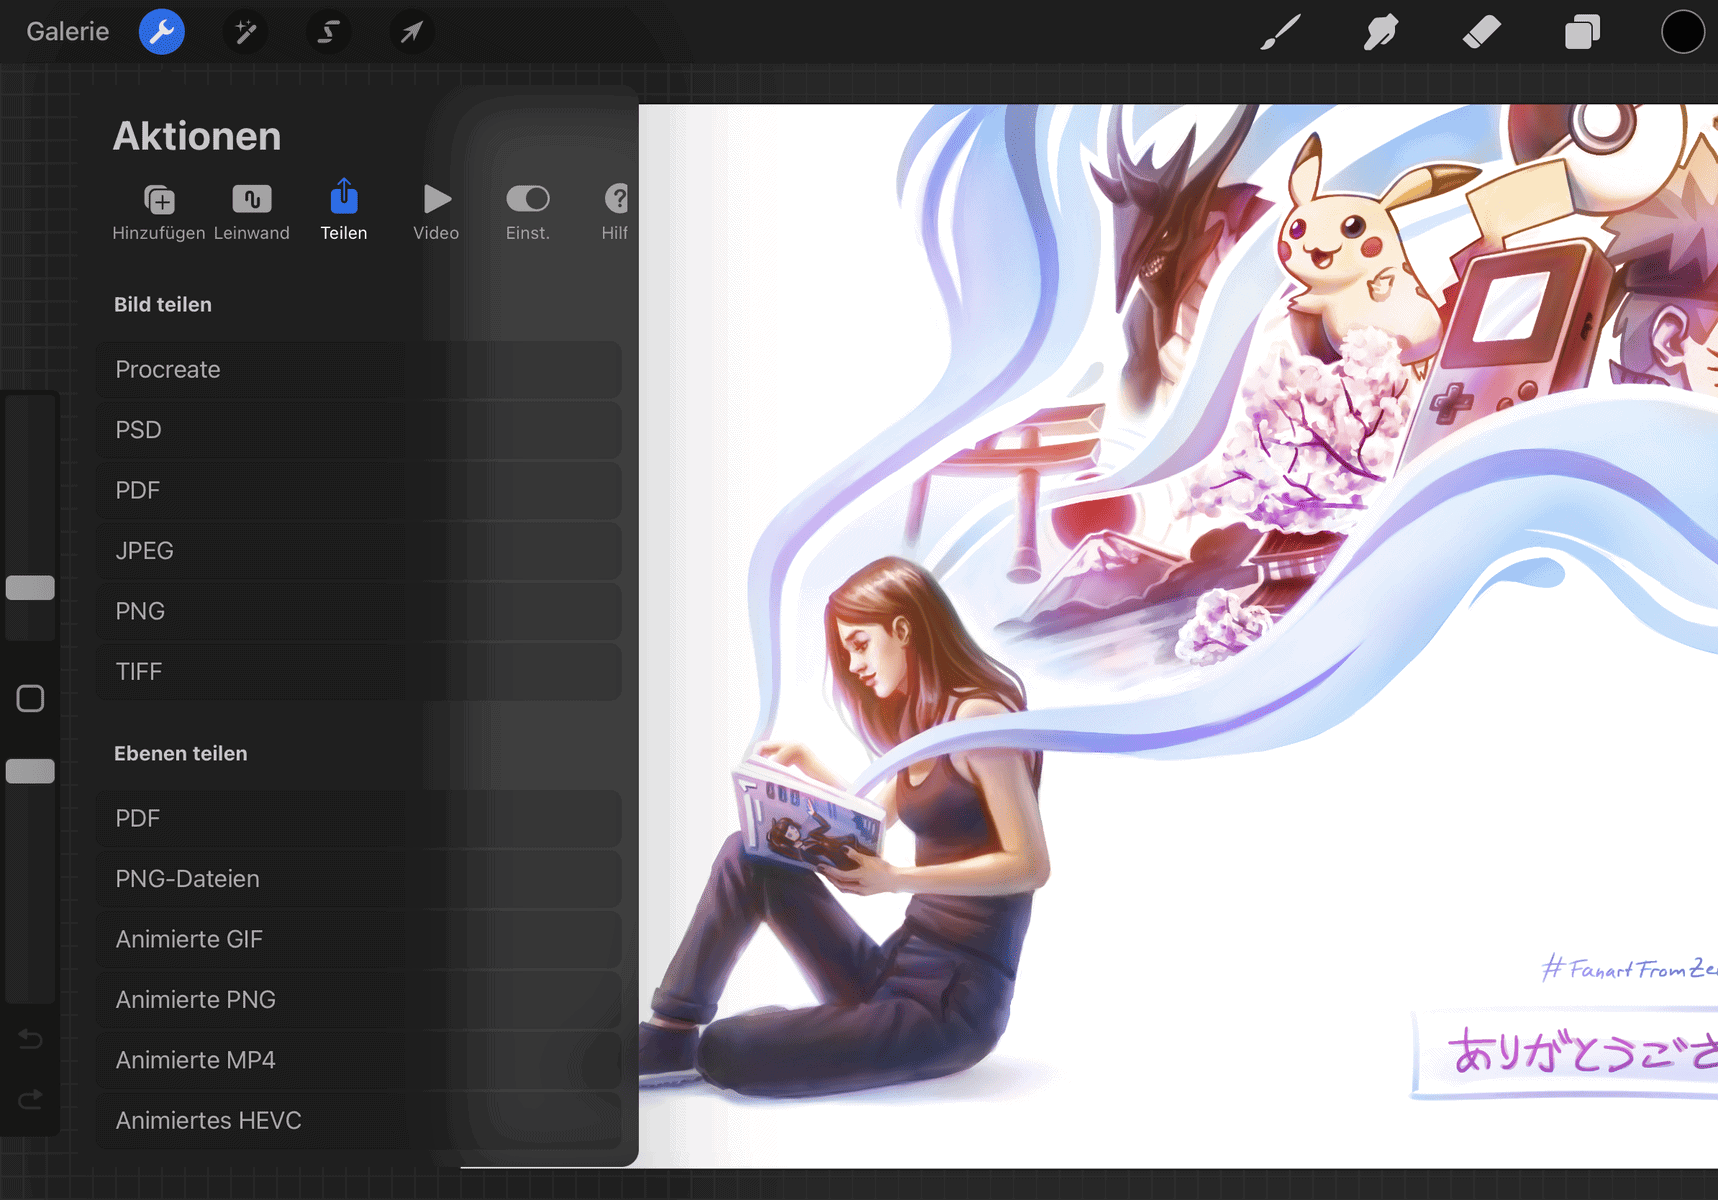Open the Layers panel
The height and width of the screenshot is (1200, 1718).
pos(1582,32)
